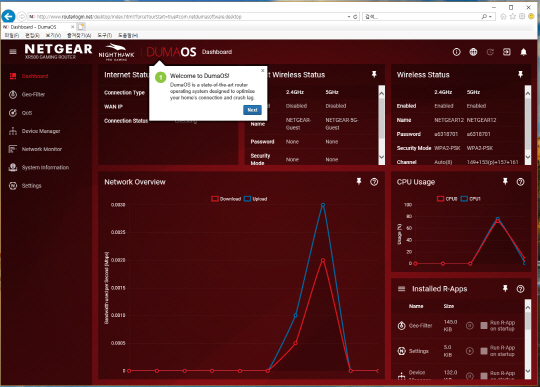The height and width of the screenshot is (387, 540).
Task: Open the browser search provider dropdown
Action: [490, 17]
